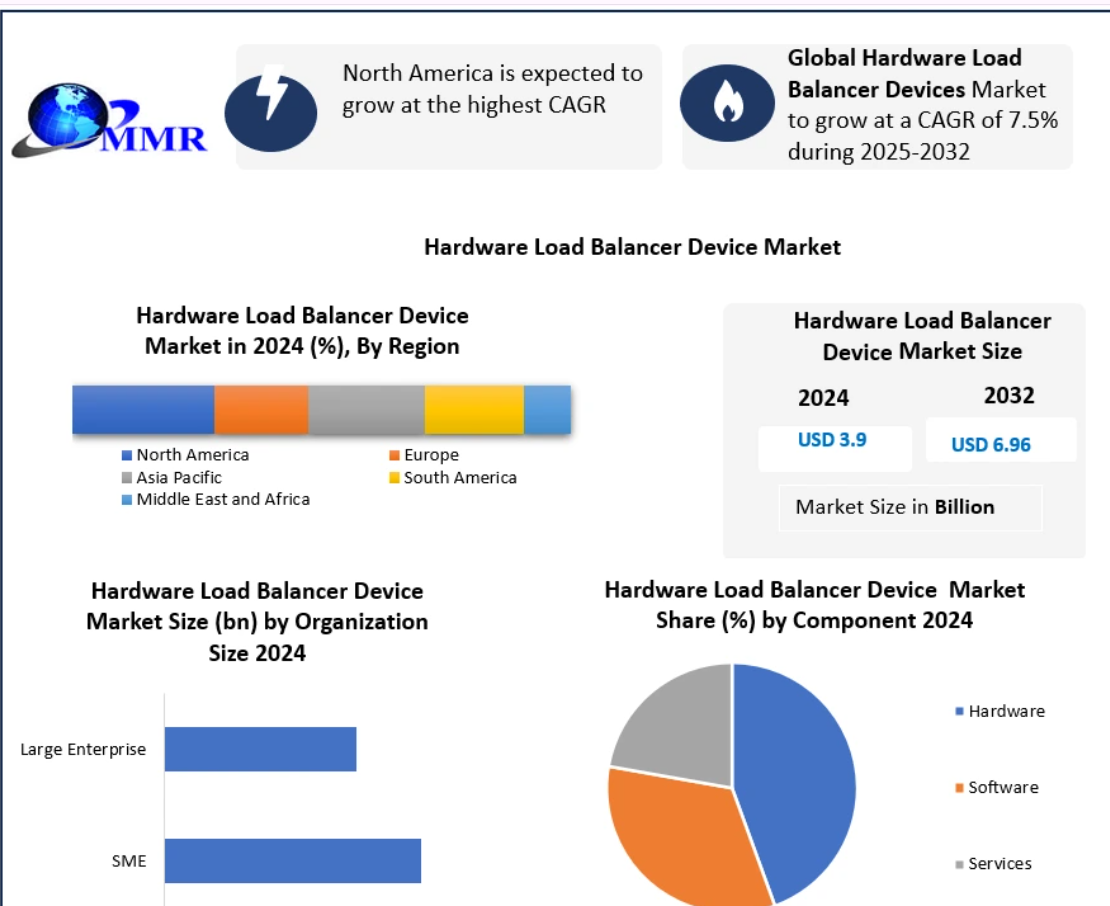The width and height of the screenshot is (1110, 906).
Task: Click the lightning bolt circle icon
Action: pyautogui.click(x=270, y=106)
